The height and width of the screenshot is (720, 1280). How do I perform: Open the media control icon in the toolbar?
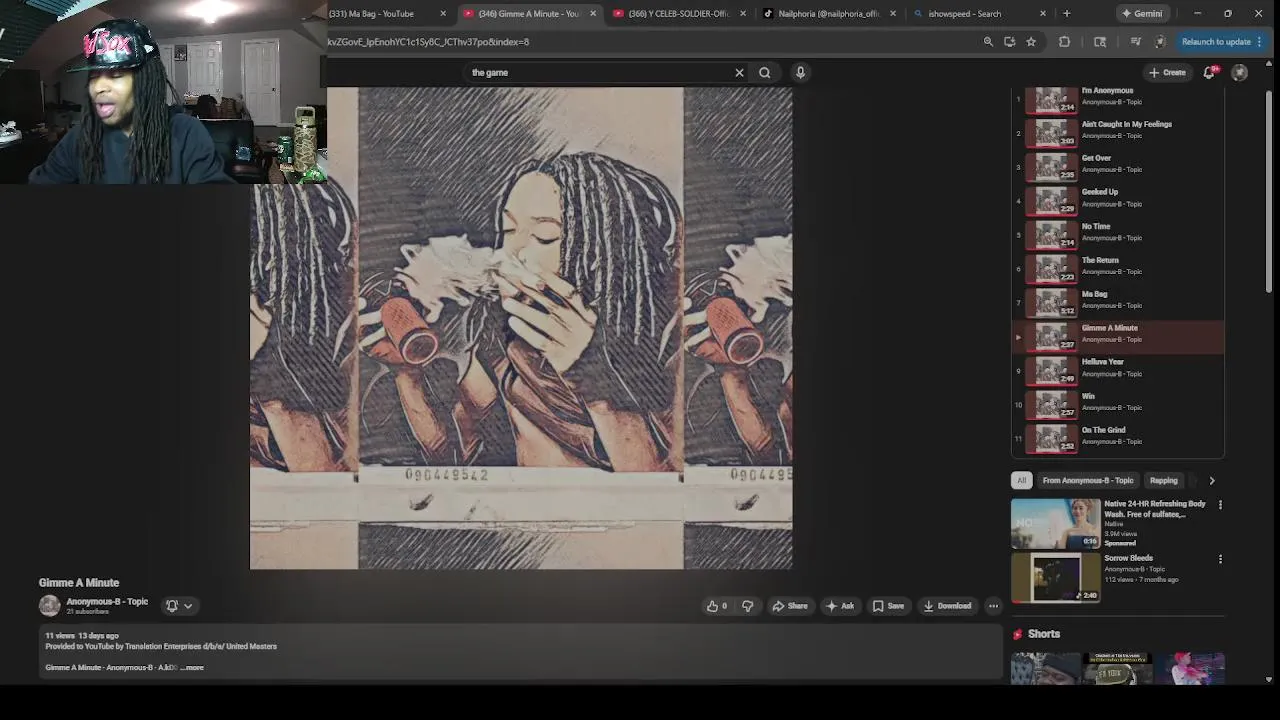tap(1135, 42)
